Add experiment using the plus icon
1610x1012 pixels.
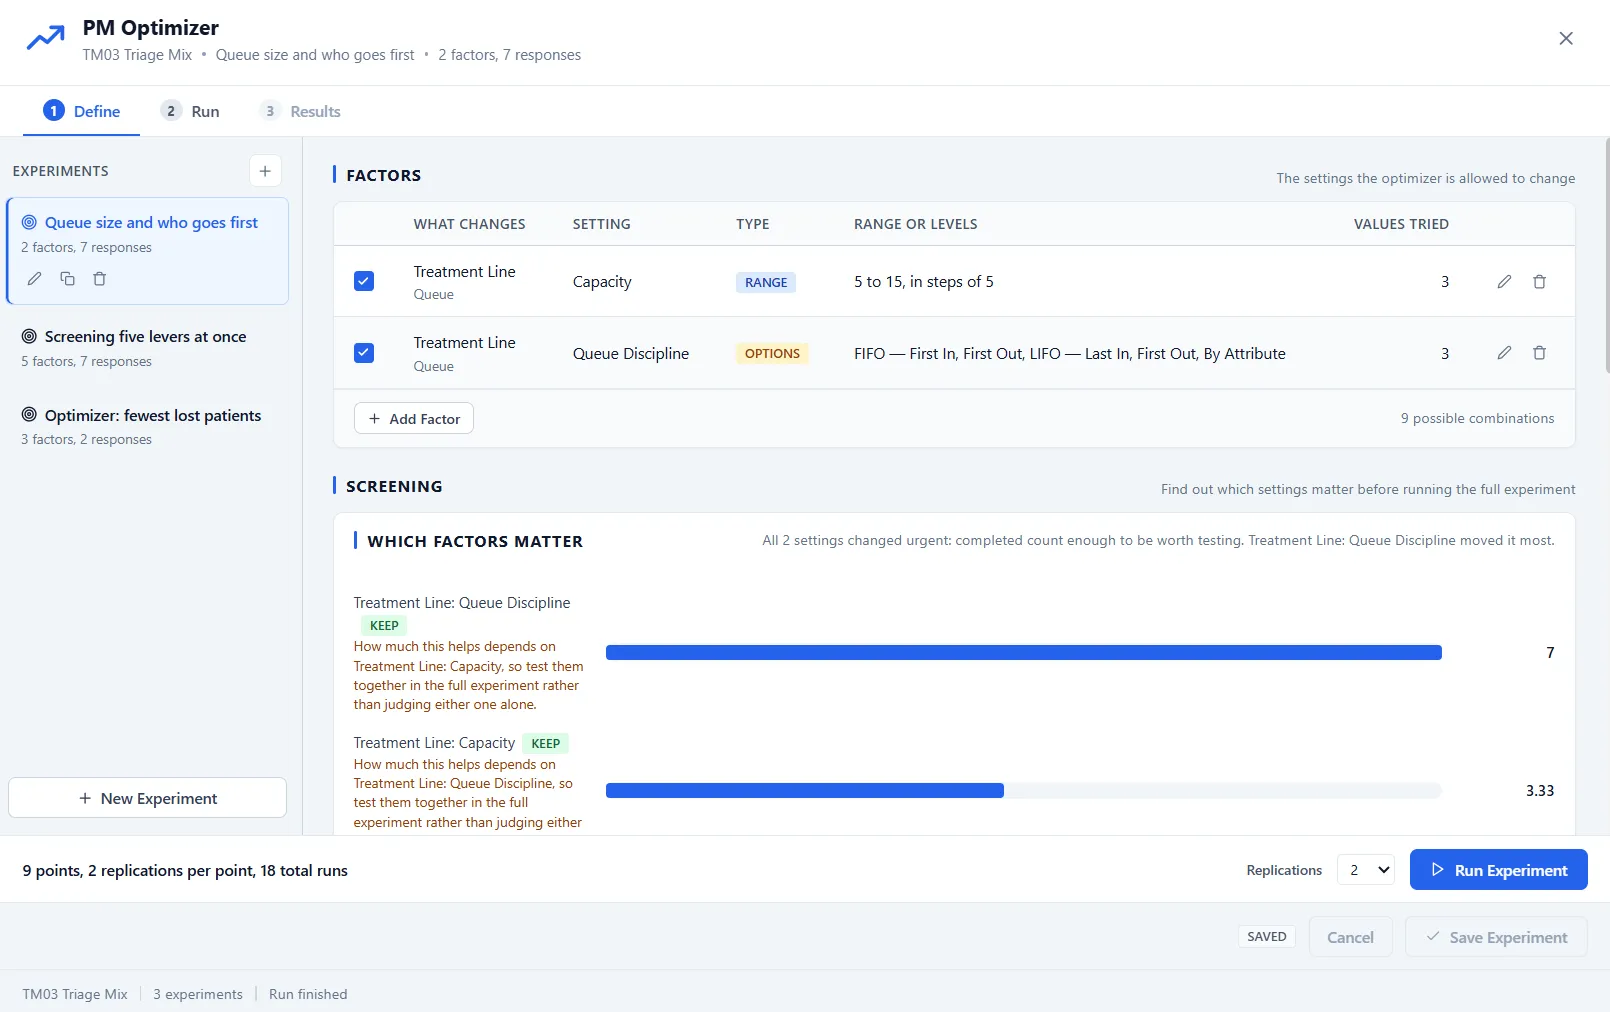pos(265,171)
